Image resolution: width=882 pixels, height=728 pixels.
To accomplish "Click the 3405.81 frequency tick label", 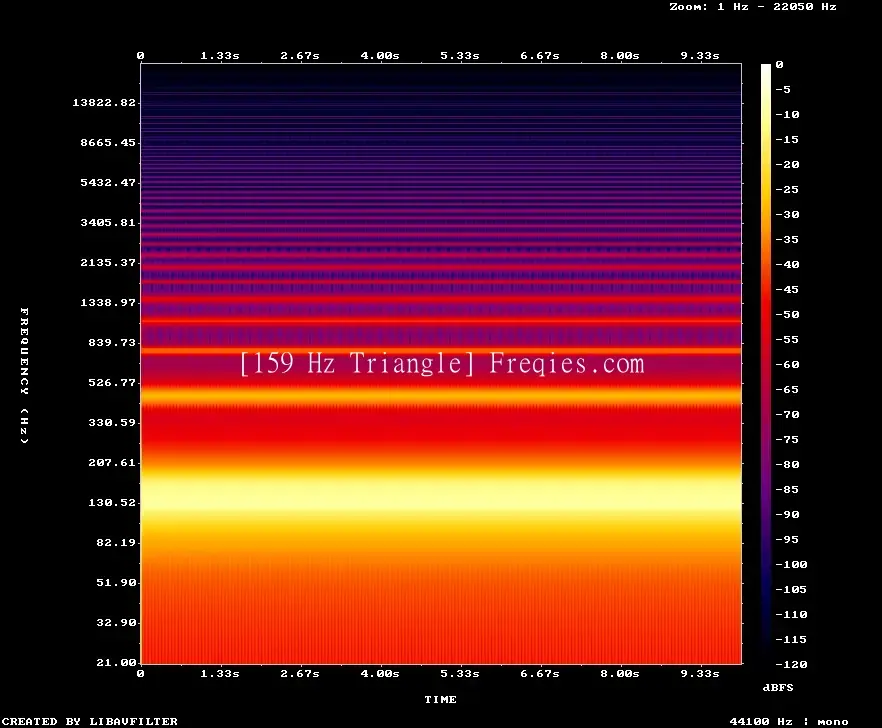I will tap(108, 222).
